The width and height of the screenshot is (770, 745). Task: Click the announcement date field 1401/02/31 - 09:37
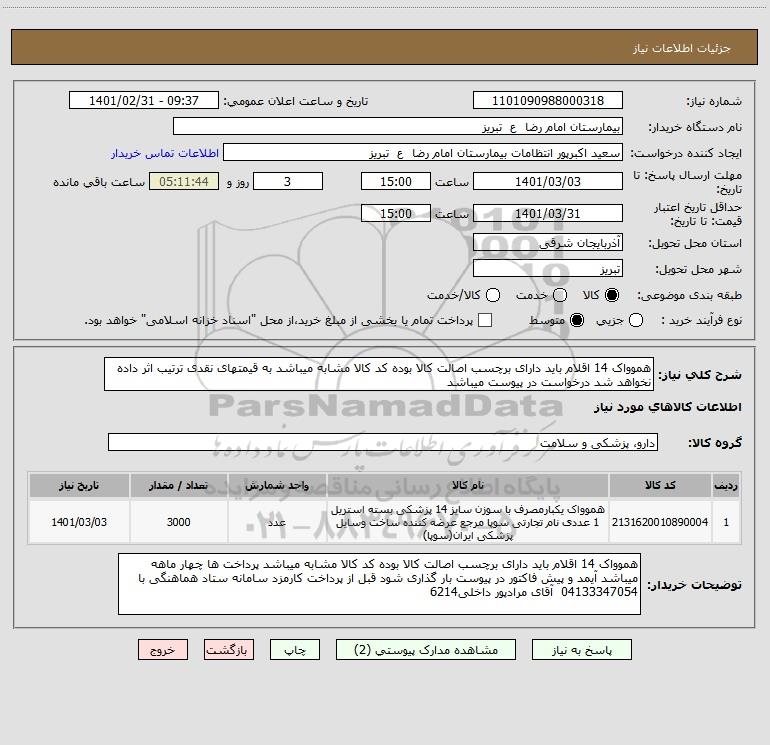143,101
